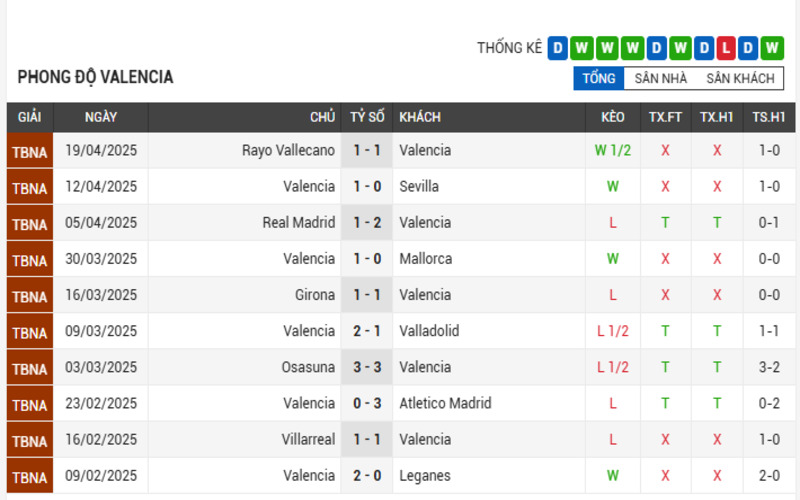Click the TBNA league badge for 19/04/2025
Screen dimensions: 800x500
30,151
